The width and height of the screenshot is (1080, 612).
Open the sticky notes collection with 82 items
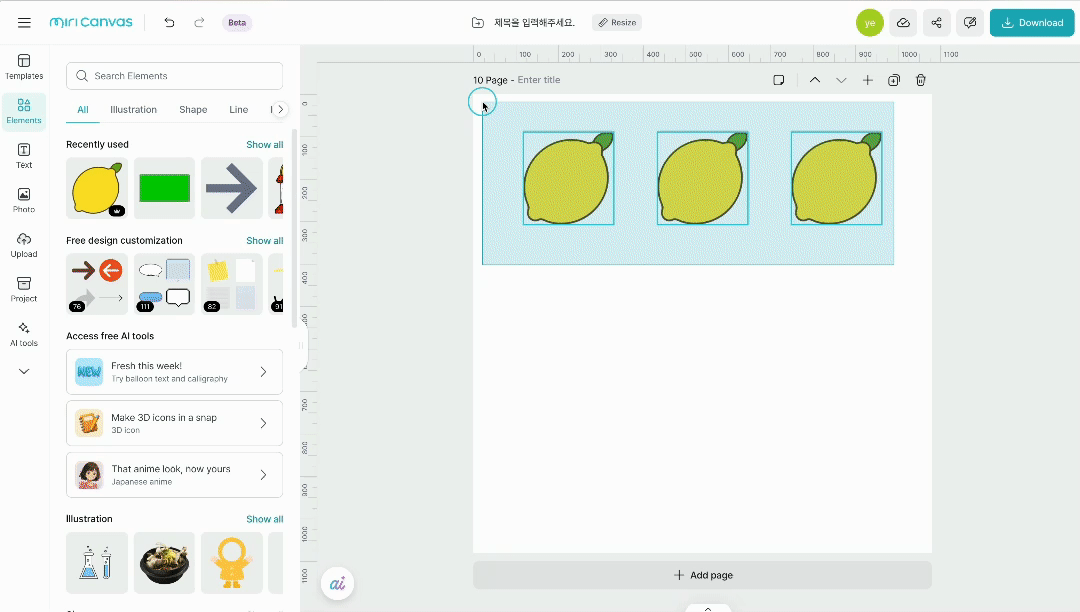click(x=231, y=284)
